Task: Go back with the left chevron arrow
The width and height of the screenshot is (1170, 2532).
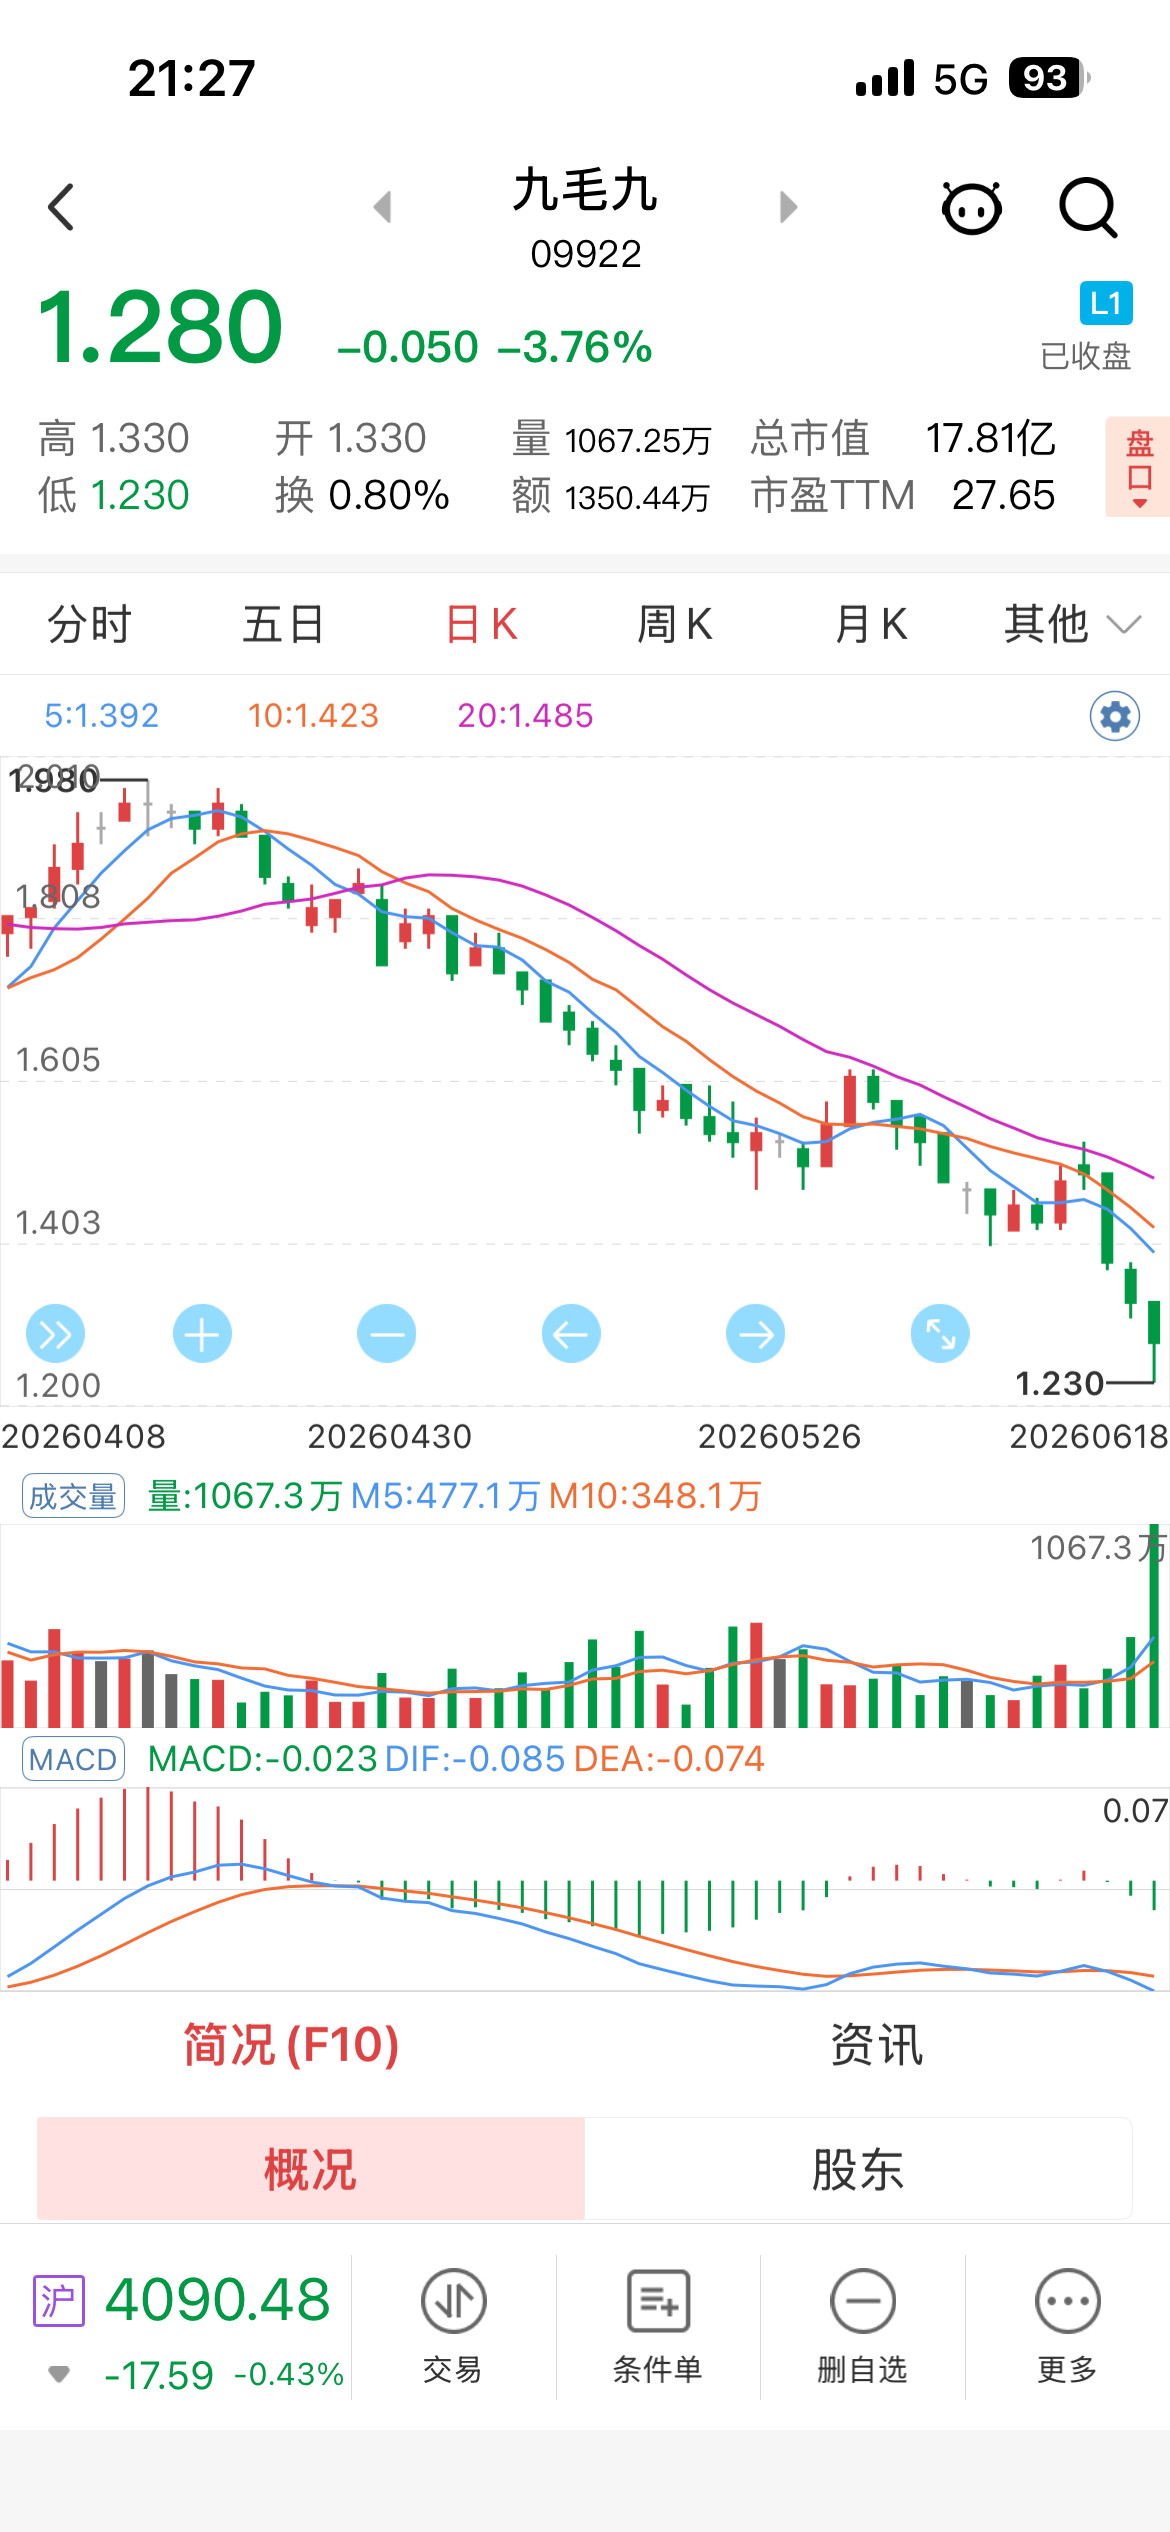Action: [61, 207]
